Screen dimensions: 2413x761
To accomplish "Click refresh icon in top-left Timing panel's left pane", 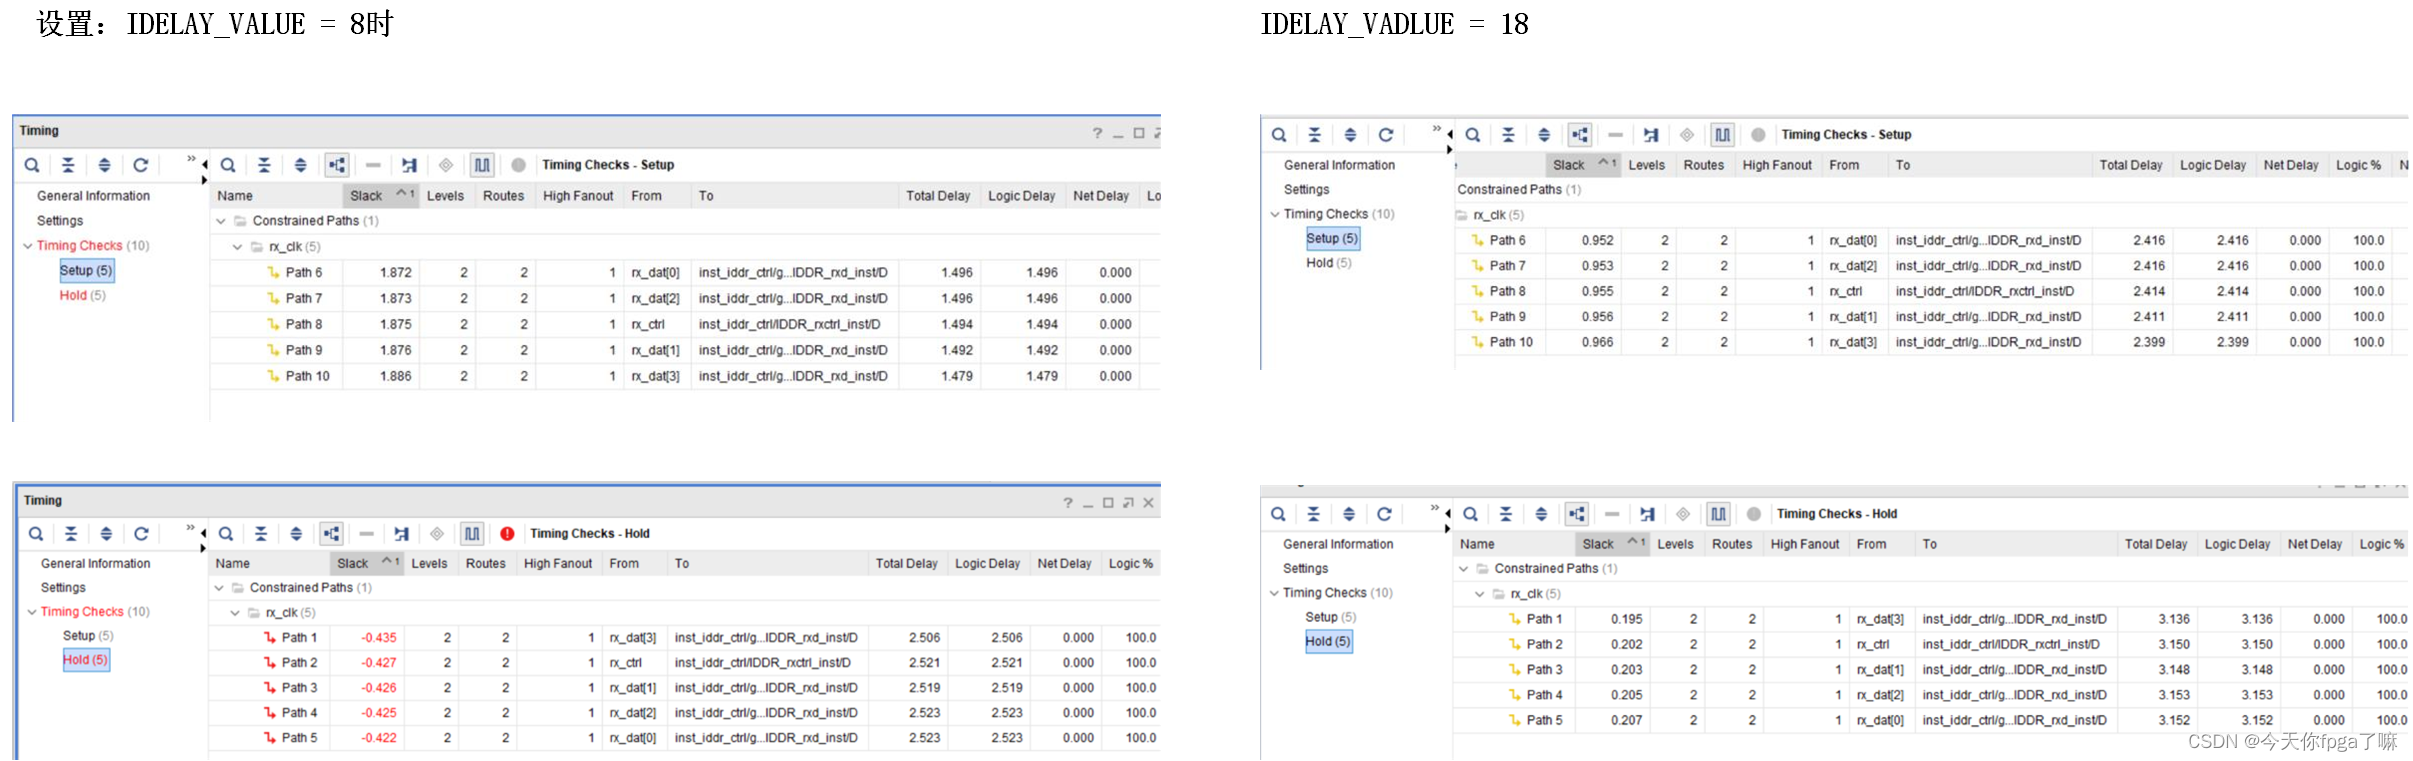I will point(141,165).
